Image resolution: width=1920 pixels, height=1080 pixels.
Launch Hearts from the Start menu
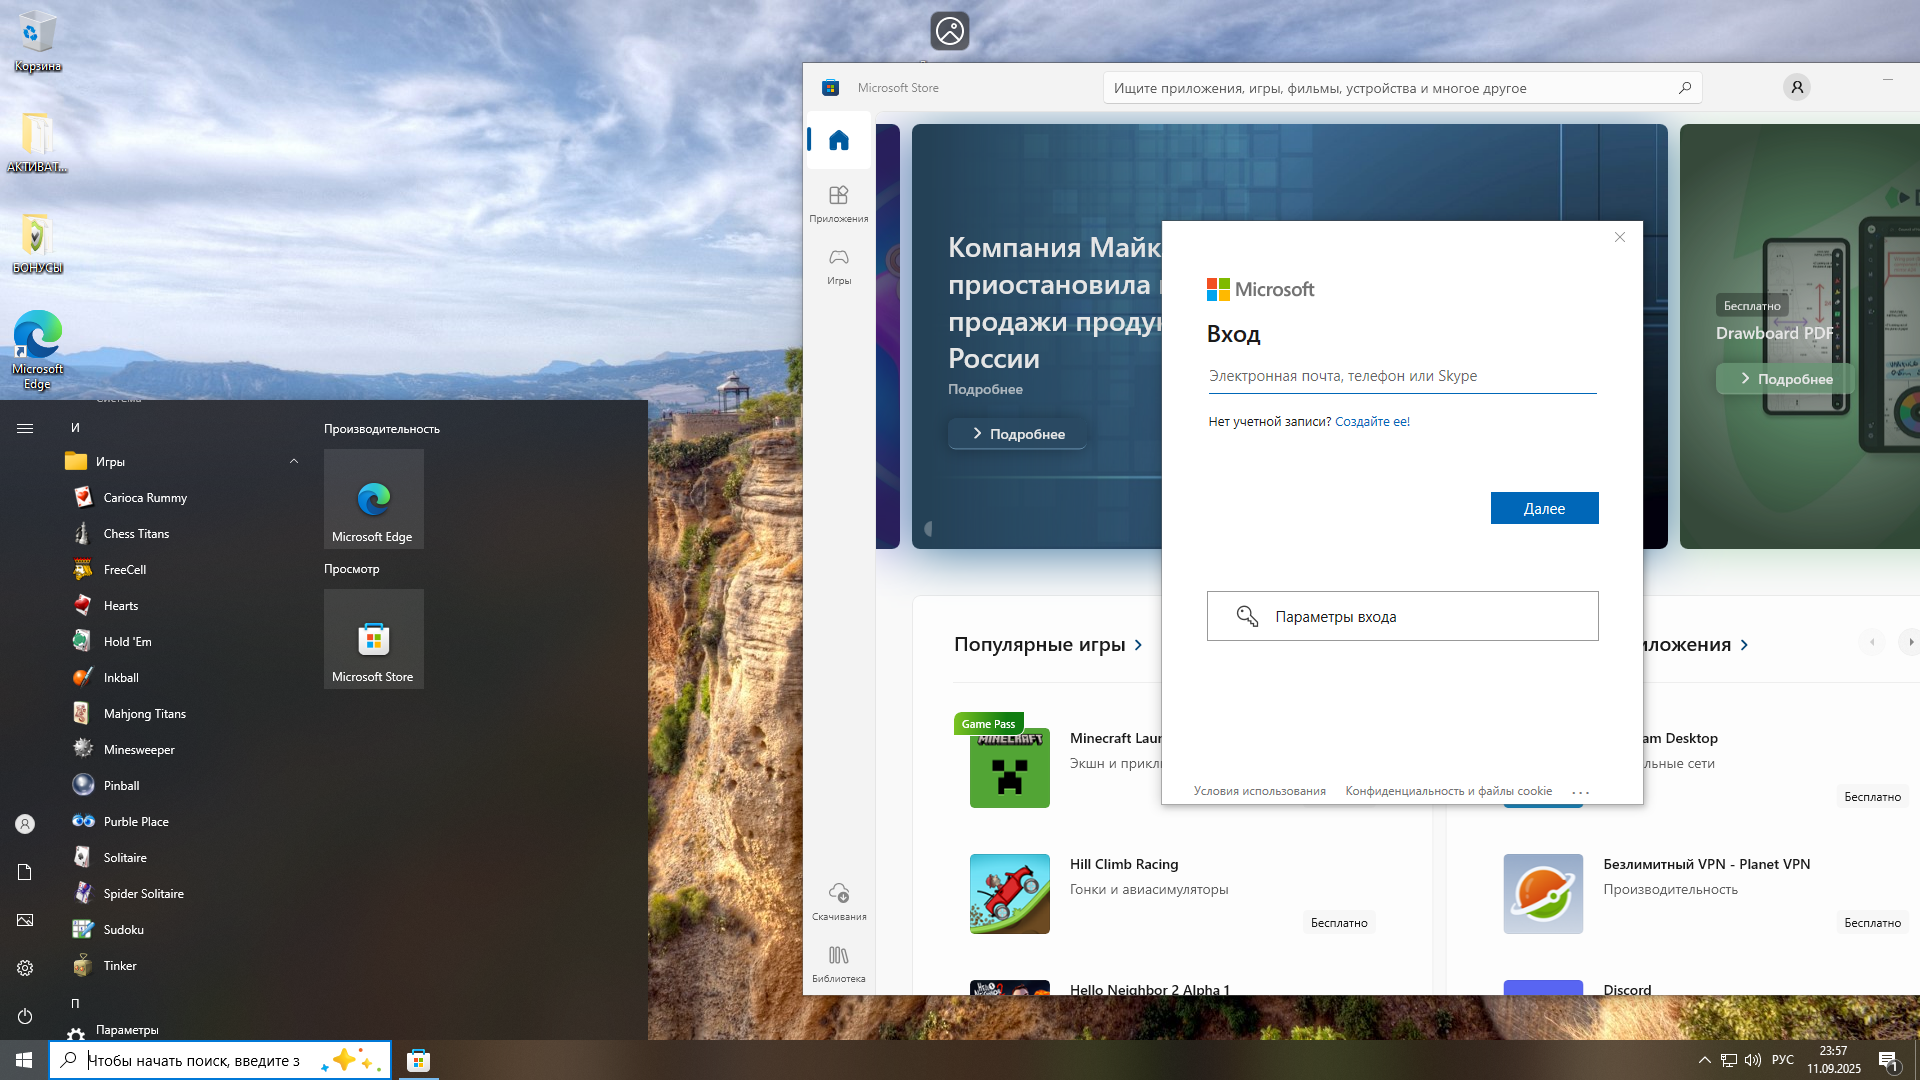pyautogui.click(x=180, y=606)
